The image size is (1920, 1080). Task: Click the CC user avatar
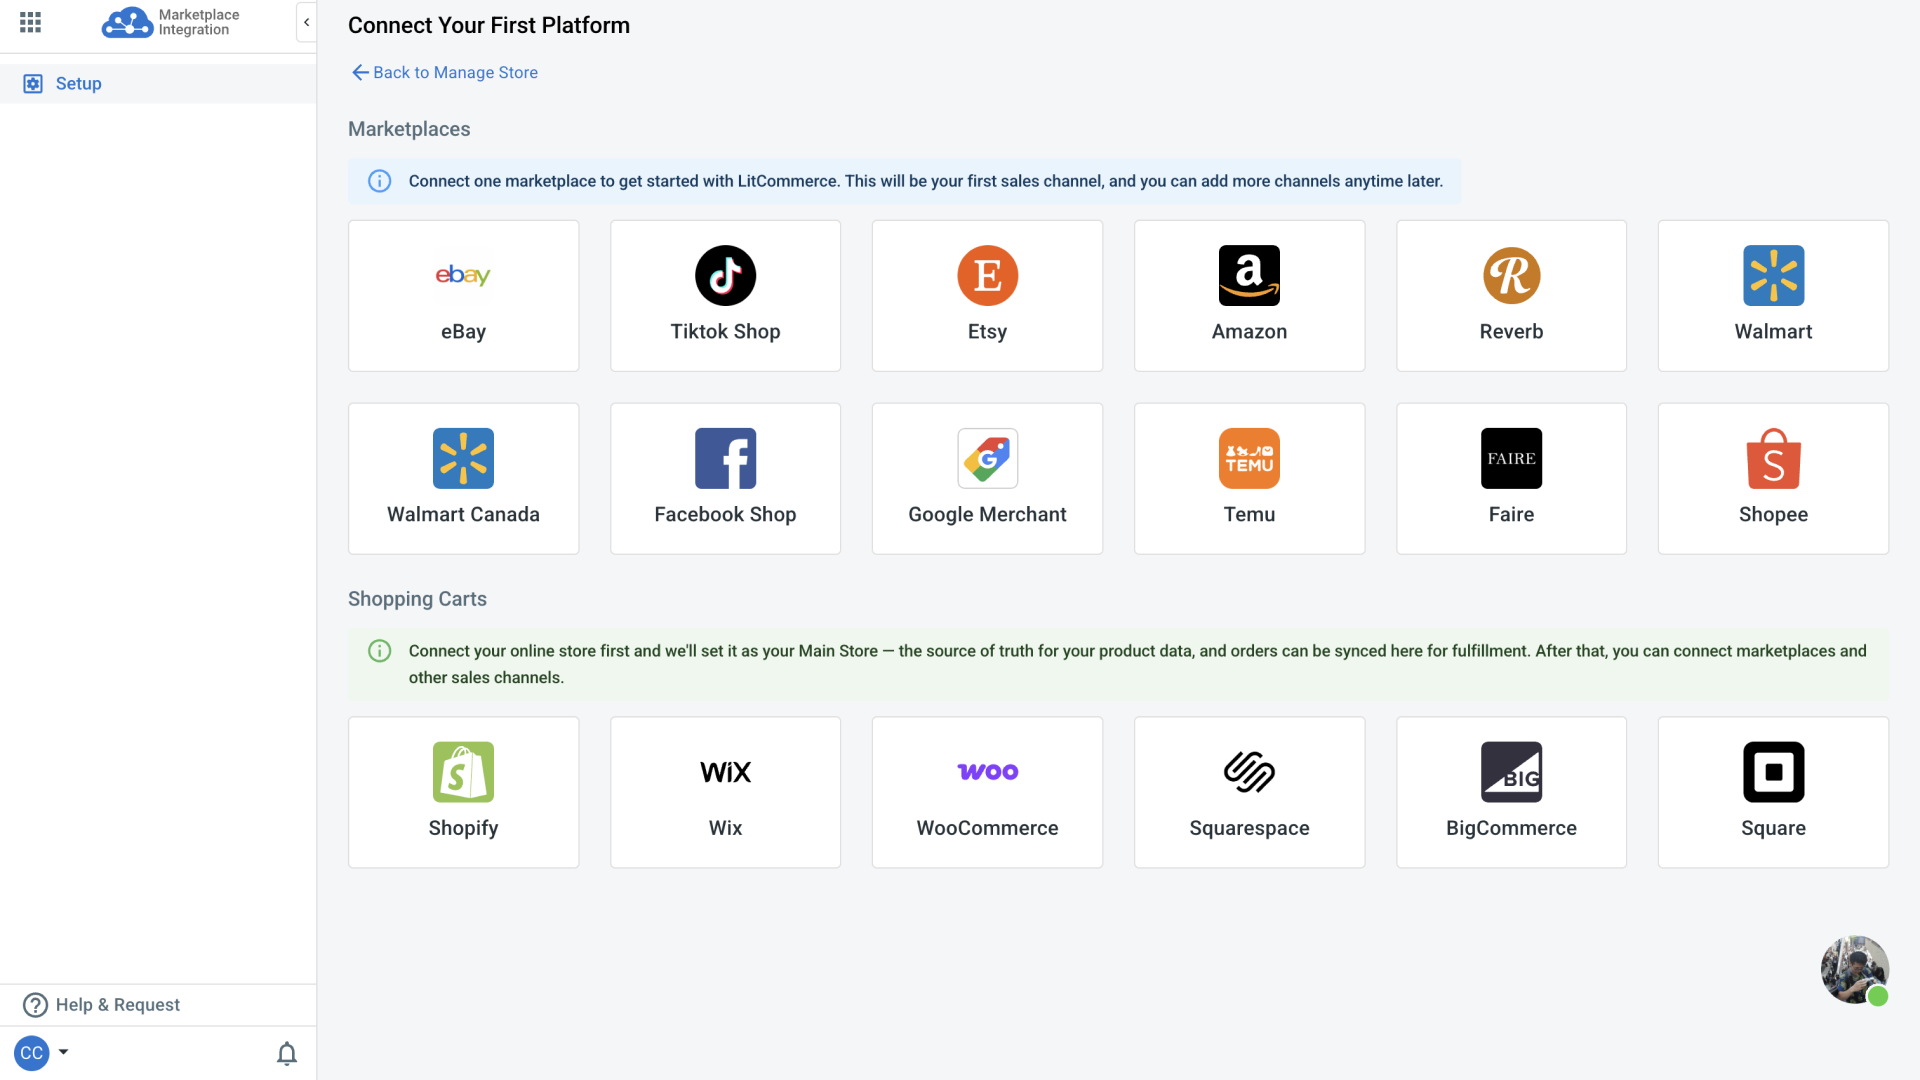[x=32, y=1053]
